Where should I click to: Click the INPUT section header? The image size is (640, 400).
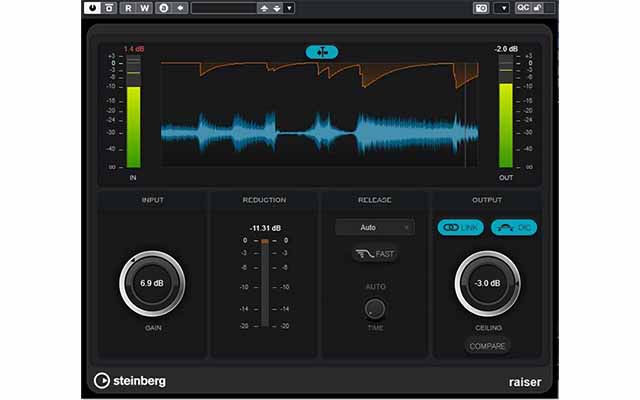(x=153, y=200)
